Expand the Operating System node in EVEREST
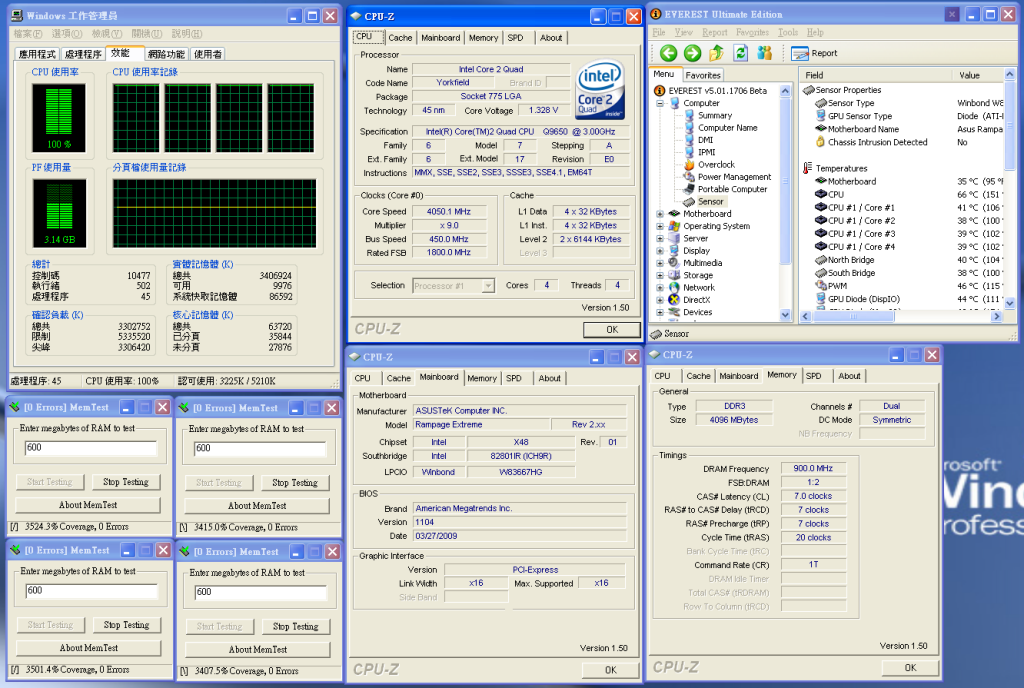The image size is (1024, 688). (660, 227)
